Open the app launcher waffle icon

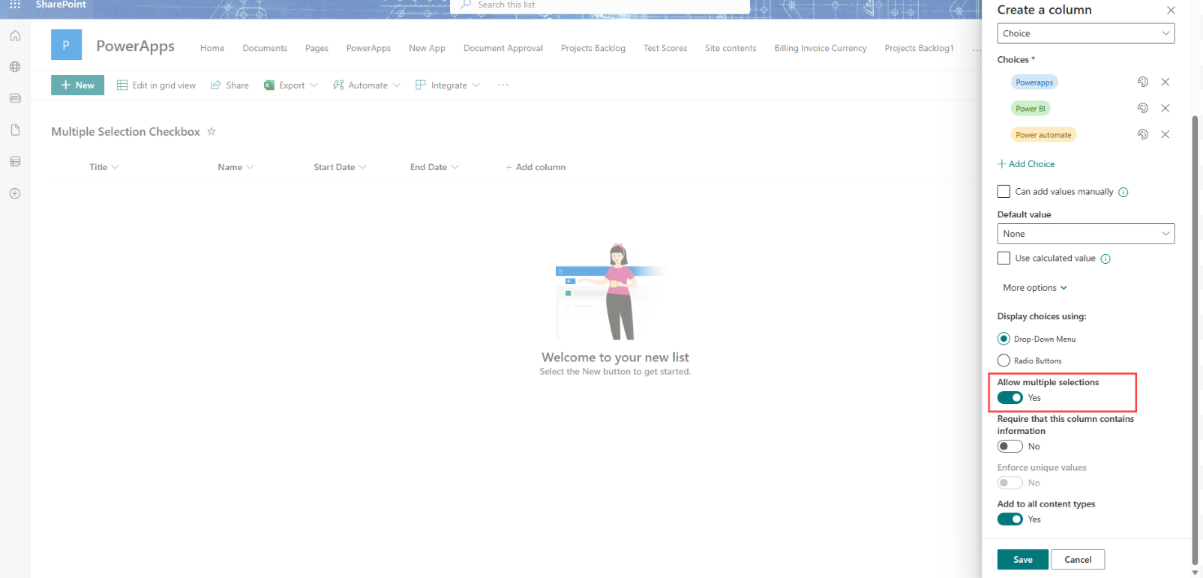tap(12, 6)
